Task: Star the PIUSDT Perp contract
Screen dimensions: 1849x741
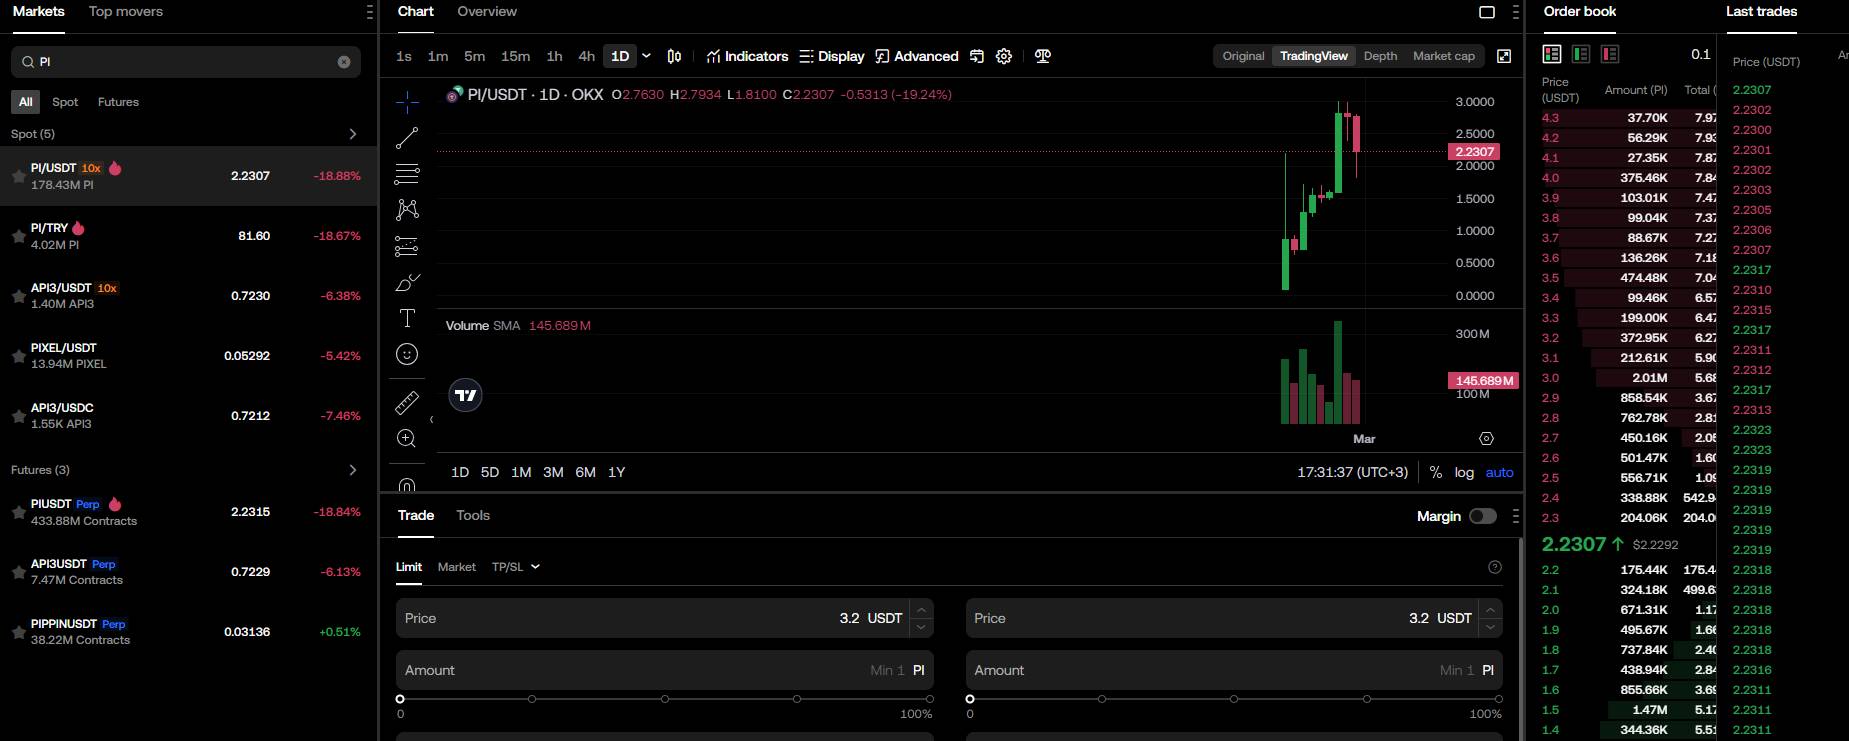Action: pyautogui.click(x=18, y=512)
